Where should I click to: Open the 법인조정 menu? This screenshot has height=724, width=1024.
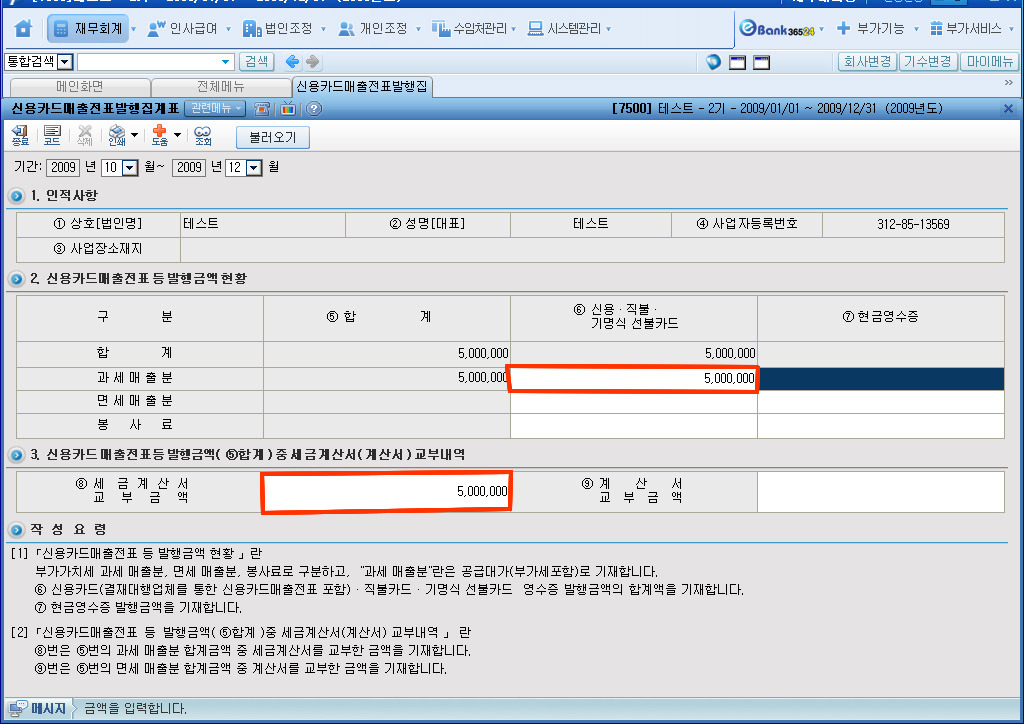coord(278,29)
